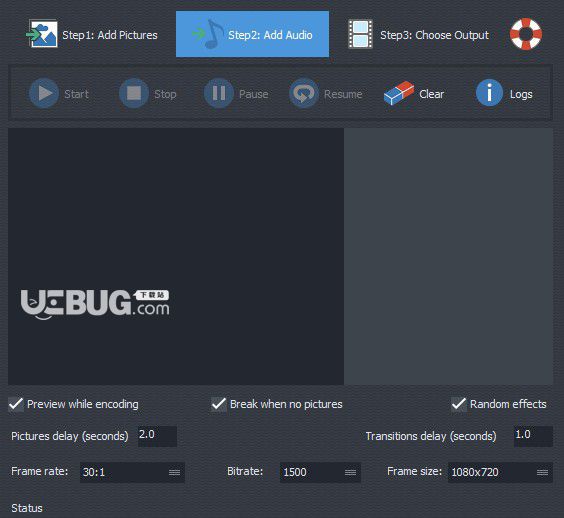Click the Start play icon
Viewport: 564px width, 518px height.
tap(44, 93)
